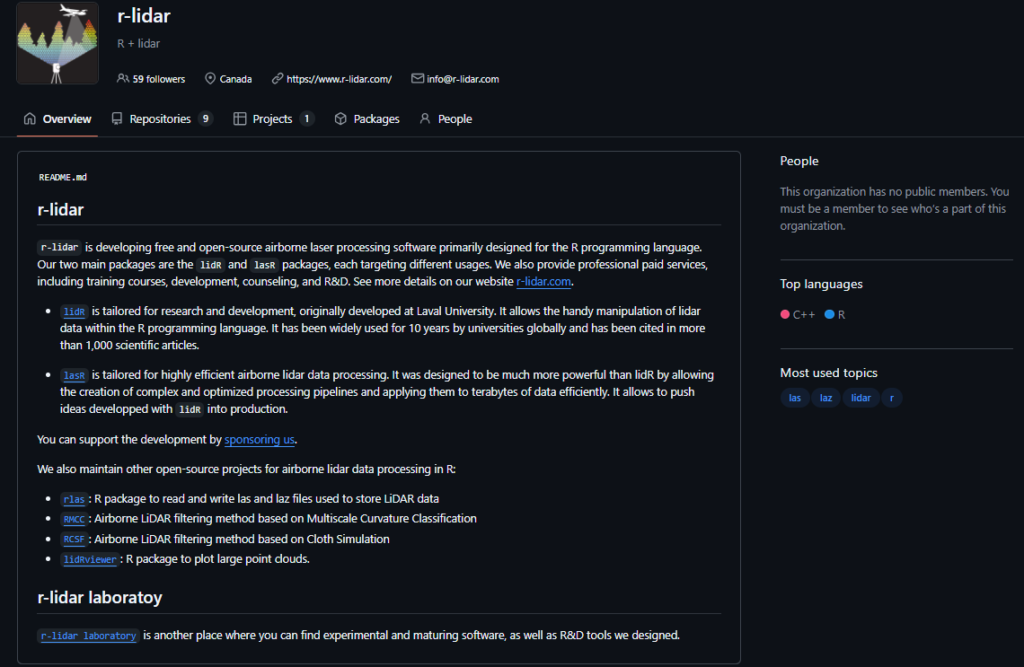Open the lasR package link
Viewport: 1024px width, 667px height.
[x=75, y=376]
